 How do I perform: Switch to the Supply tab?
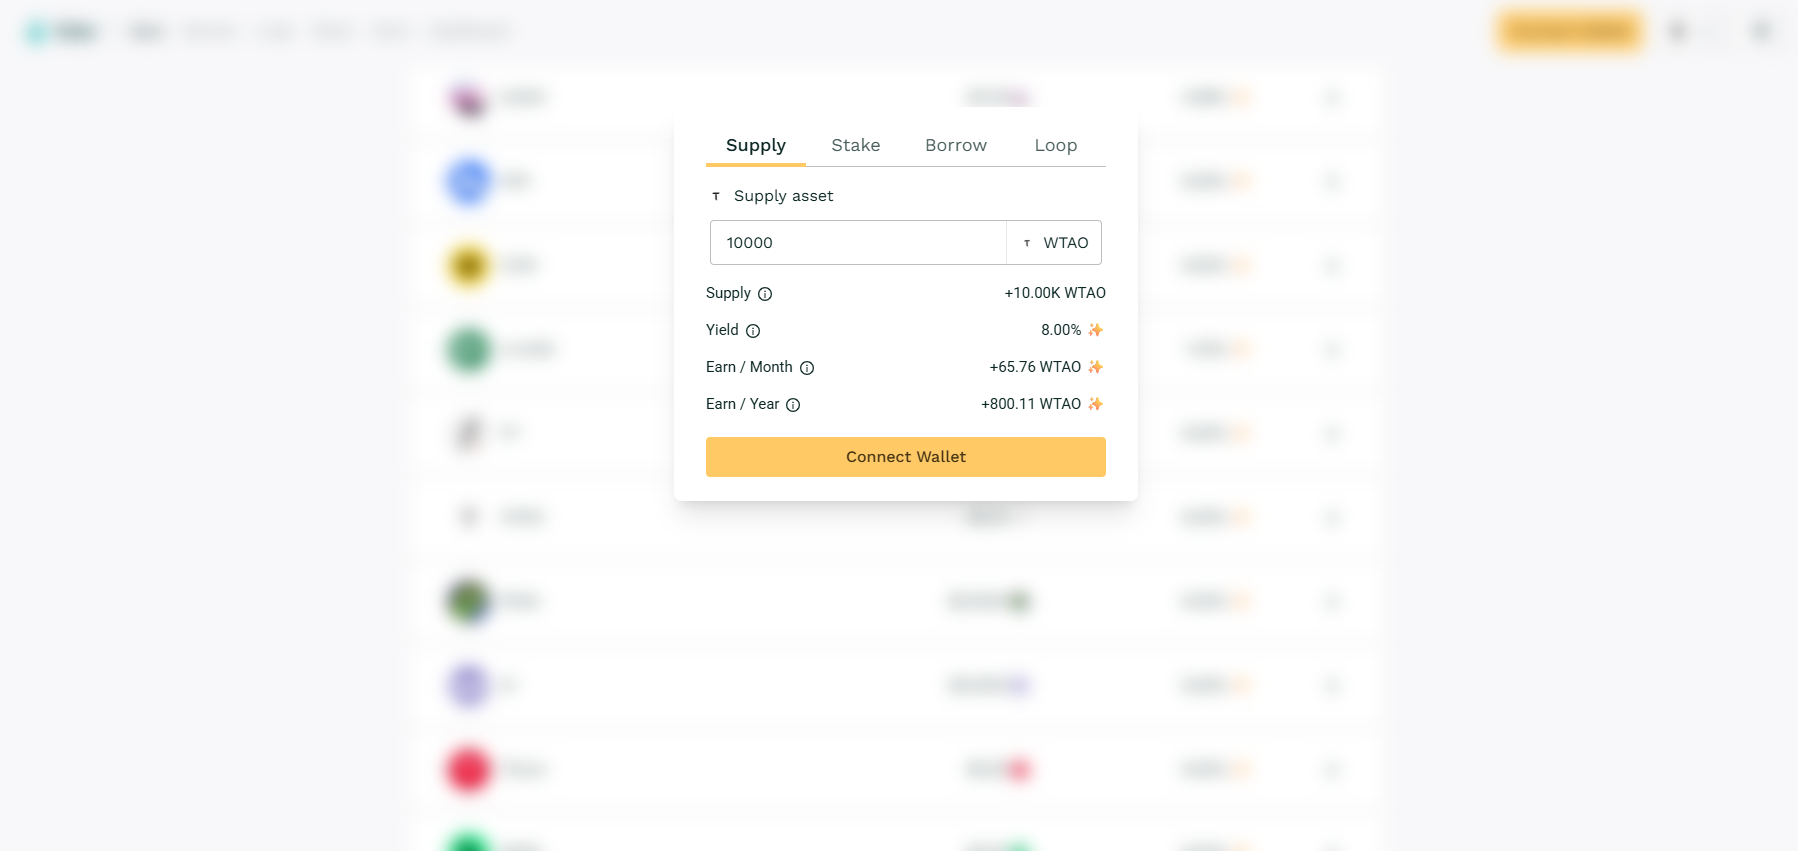tap(756, 145)
